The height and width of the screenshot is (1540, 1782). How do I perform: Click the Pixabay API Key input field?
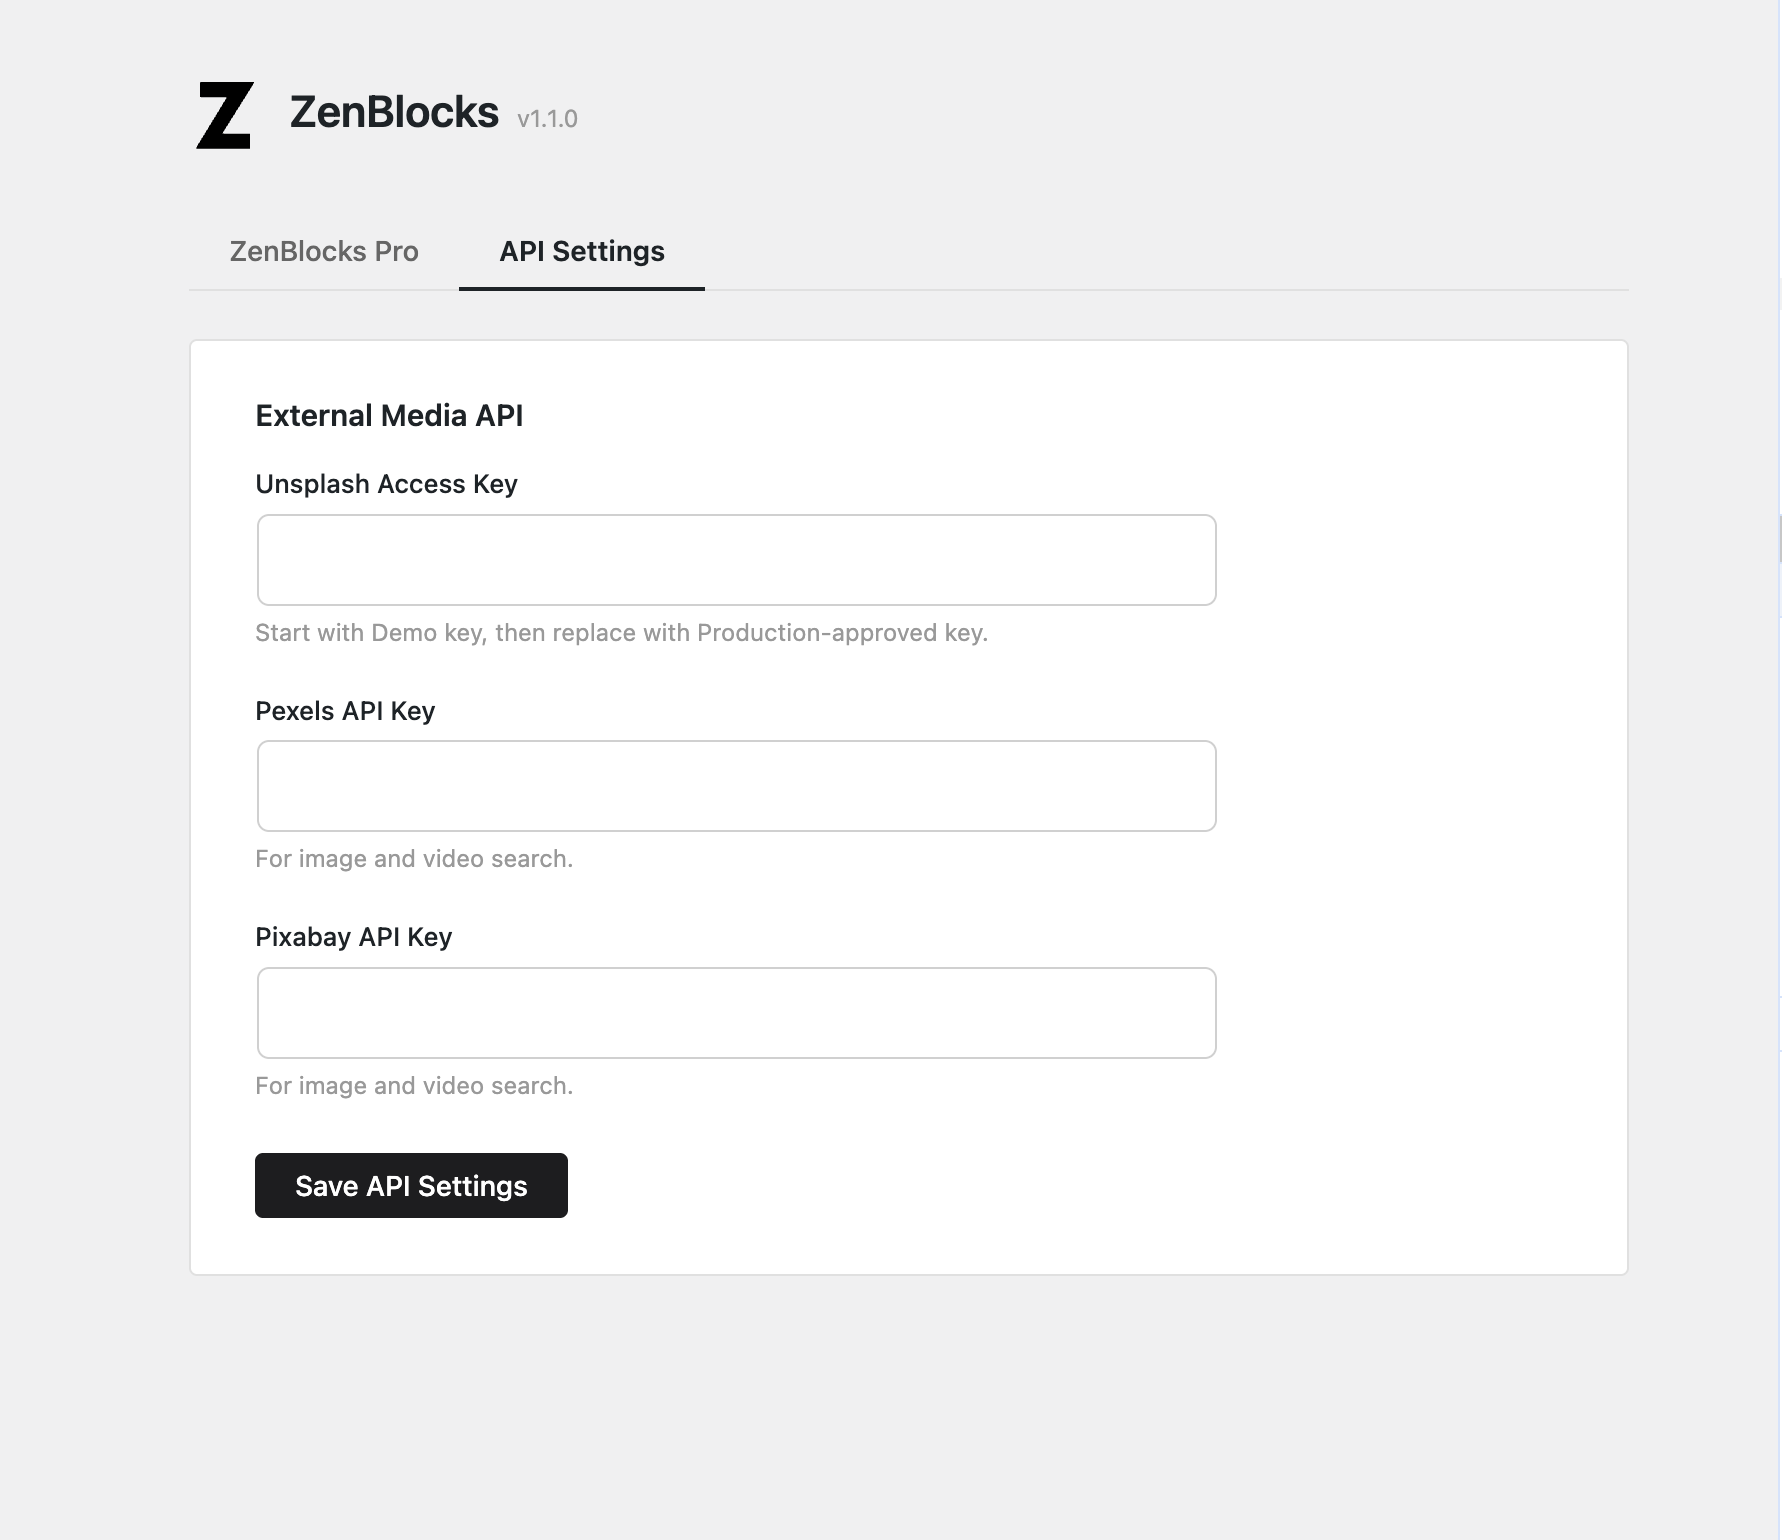pyautogui.click(x=736, y=1012)
